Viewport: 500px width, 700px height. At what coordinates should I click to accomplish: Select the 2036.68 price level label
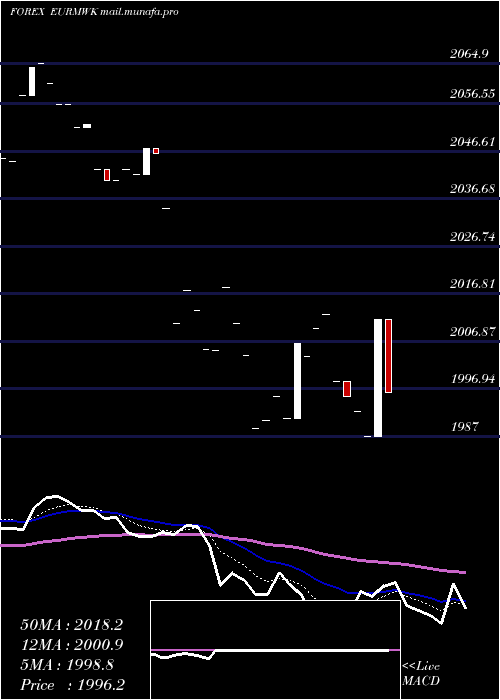click(472, 189)
